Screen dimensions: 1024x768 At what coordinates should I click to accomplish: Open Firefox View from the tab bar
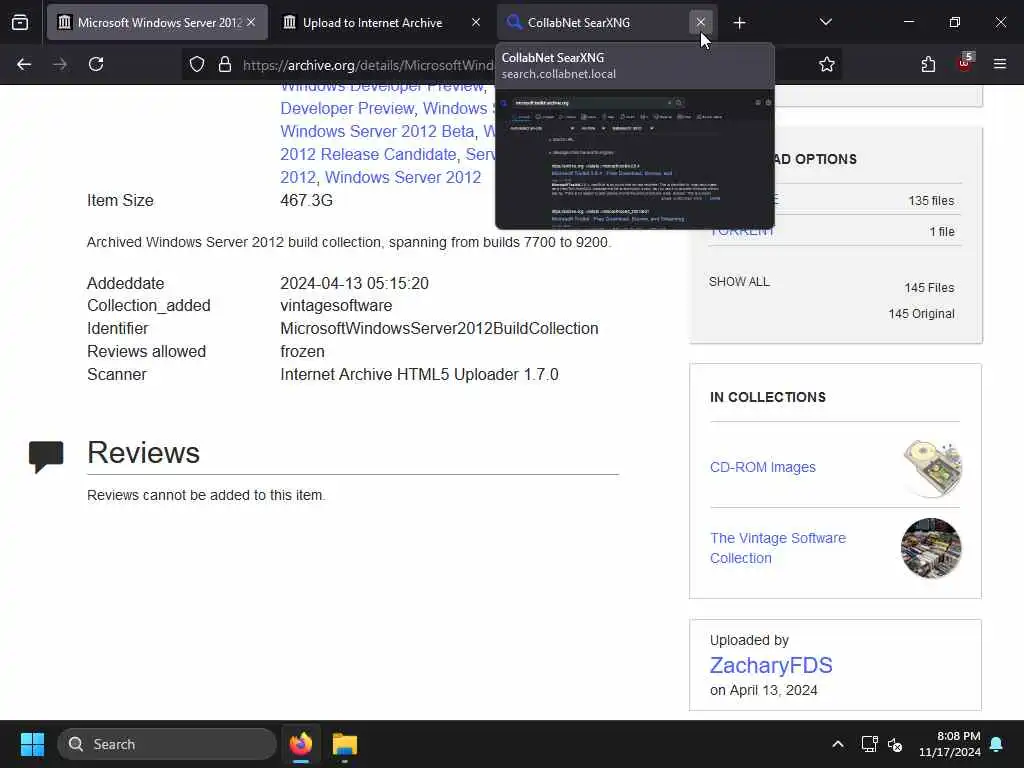[20, 22]
